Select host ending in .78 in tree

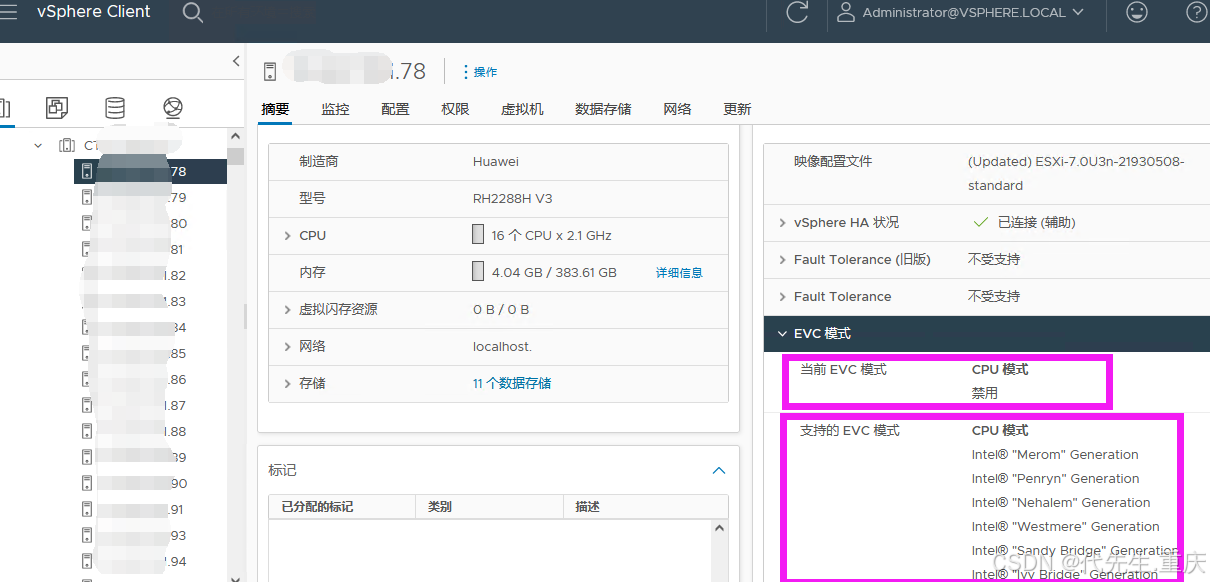tap(150, 172)
